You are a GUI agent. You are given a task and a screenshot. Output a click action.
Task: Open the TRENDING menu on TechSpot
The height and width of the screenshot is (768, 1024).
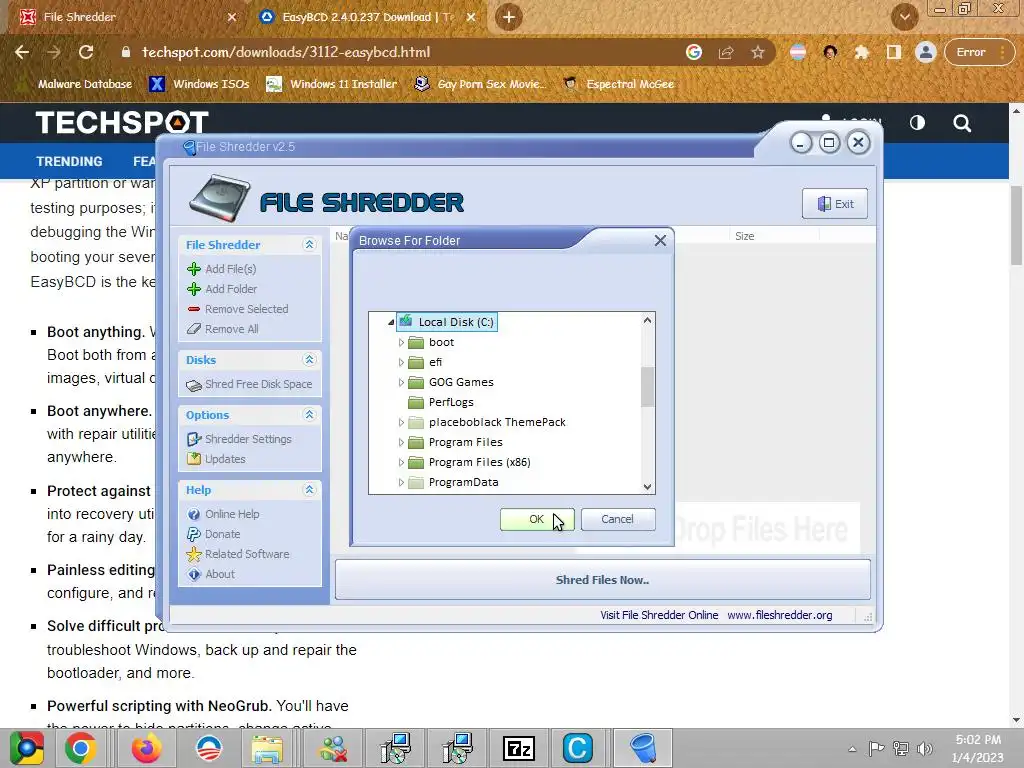click(69, 161)
